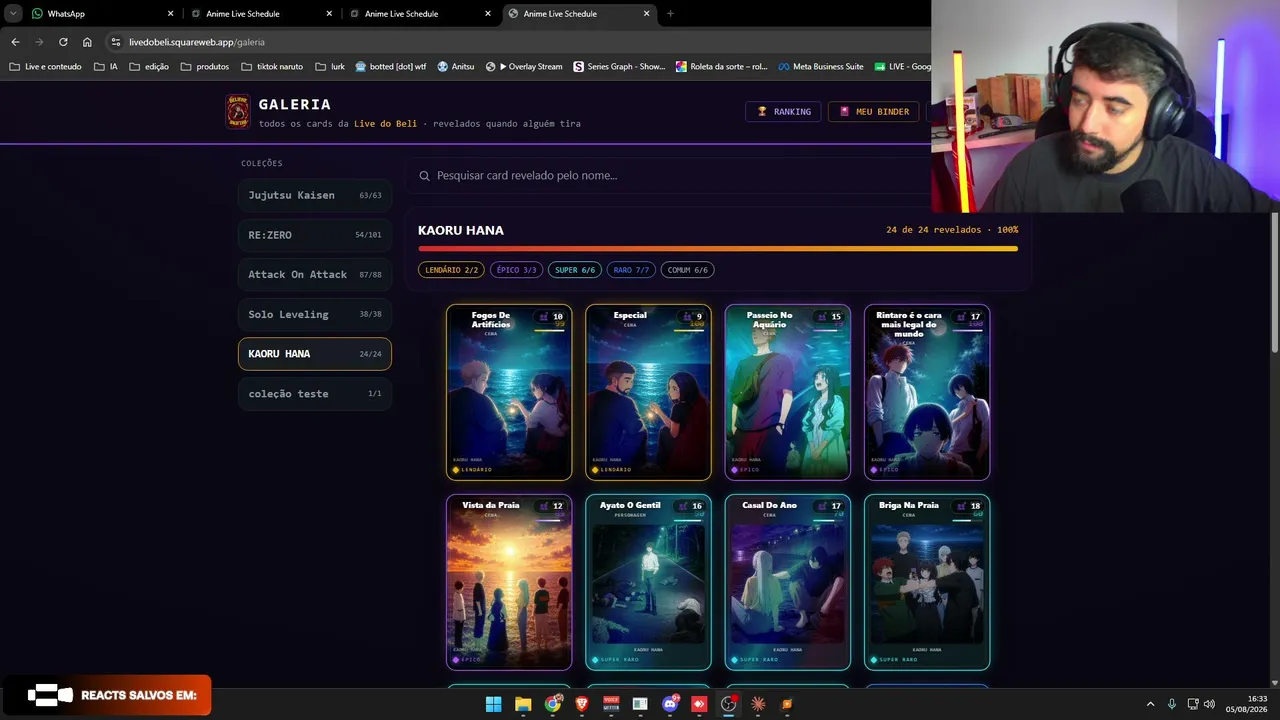The width and height of the screenshot is (1280, 720).
Task: Open the Especial legendary card
Action: pos(648,392)
